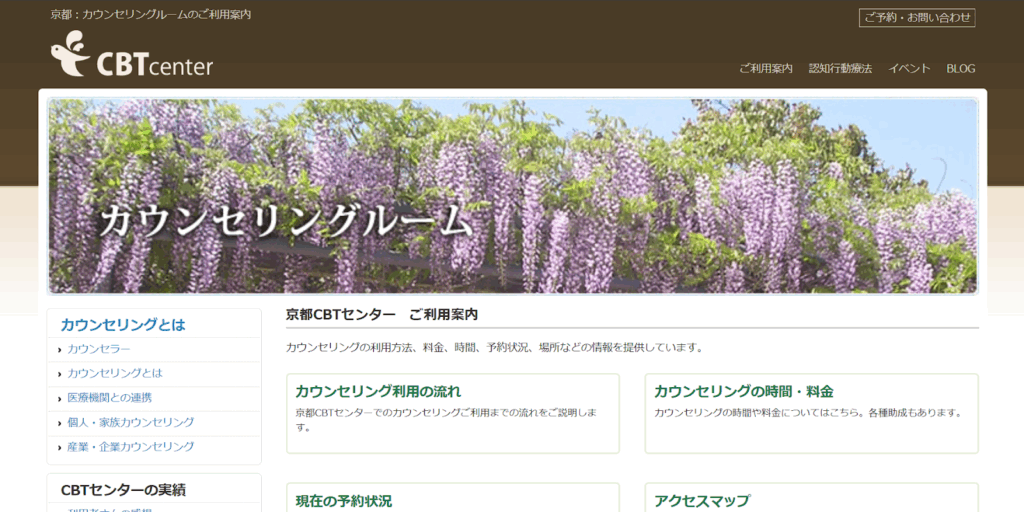Select the カウンセリングとは bulleted sidebar item
The image size is (1024, 512).
(115, 373)
